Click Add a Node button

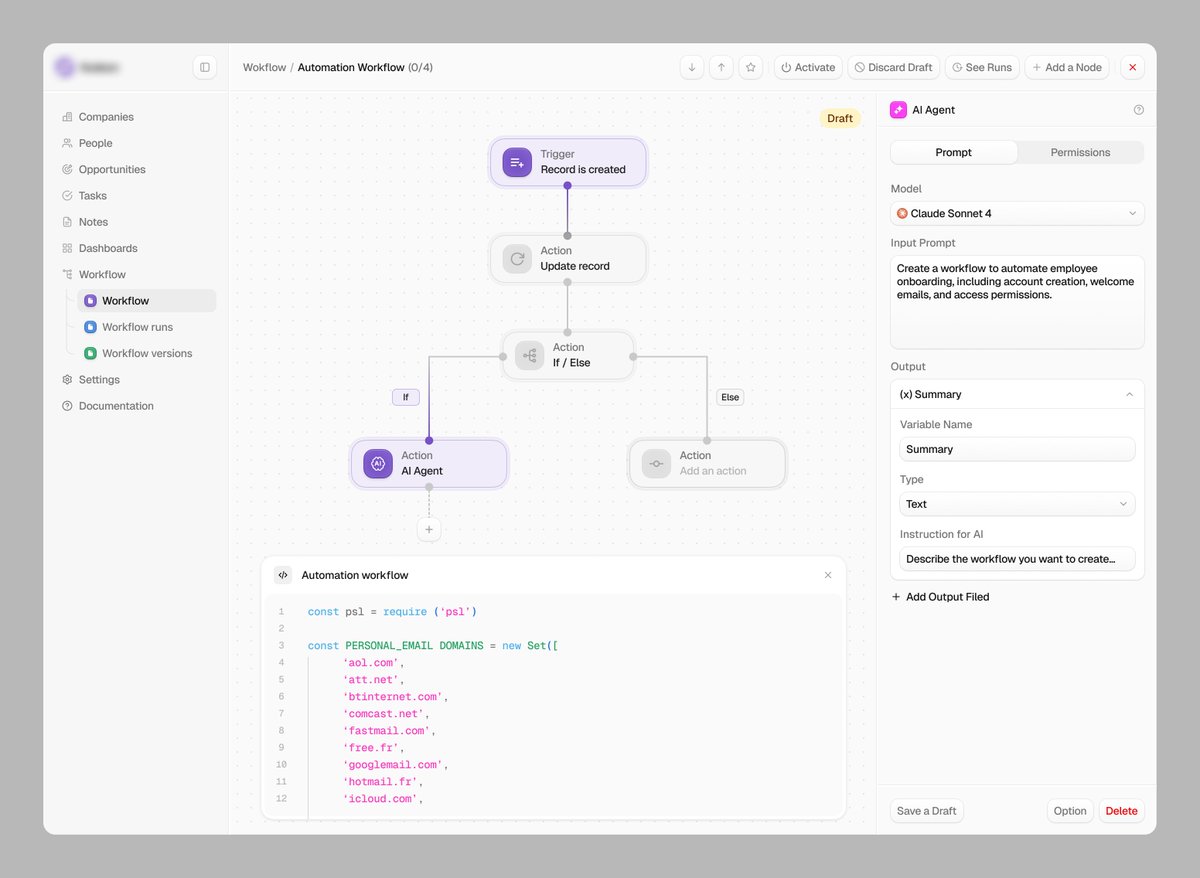(x=1067, y=67)
